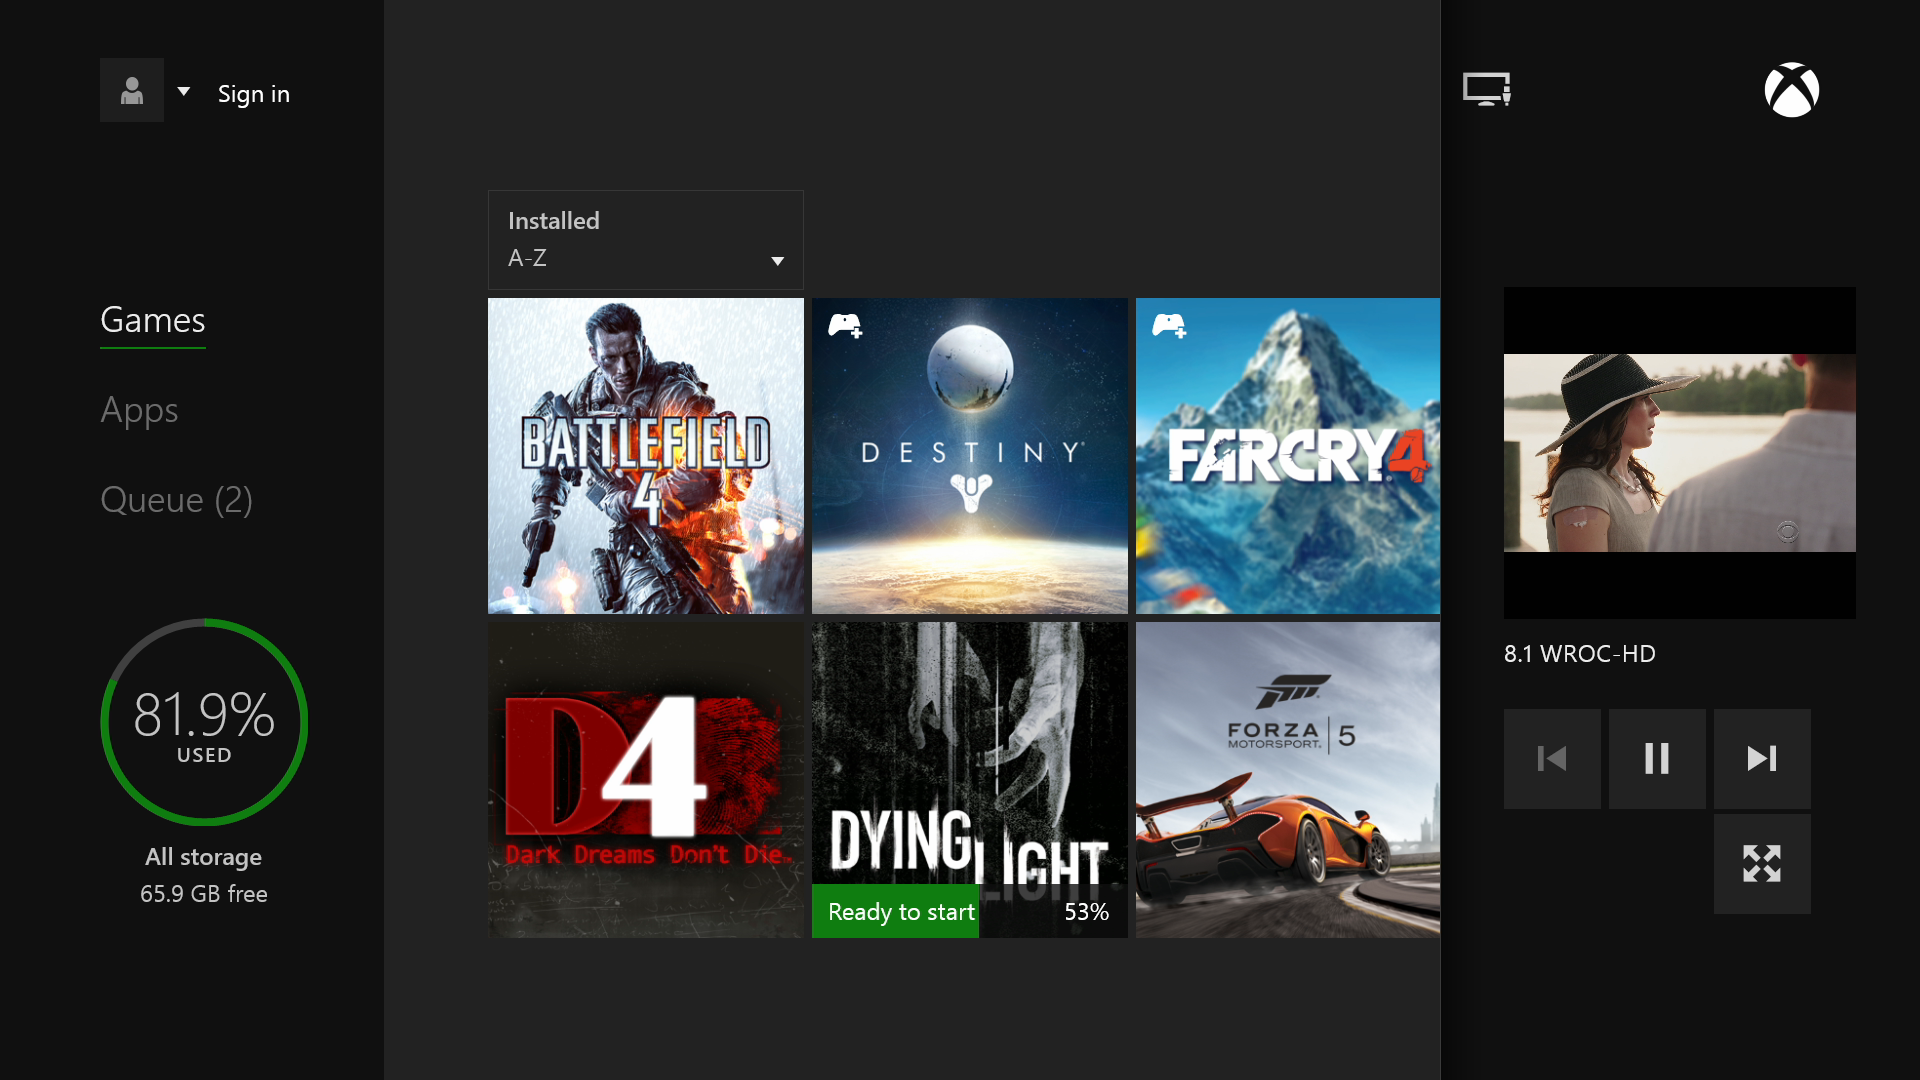The height and width of the screenshot is (1080, 1920).
Task: Open the Queue showing 2 items
Action: tap(176, 500)
